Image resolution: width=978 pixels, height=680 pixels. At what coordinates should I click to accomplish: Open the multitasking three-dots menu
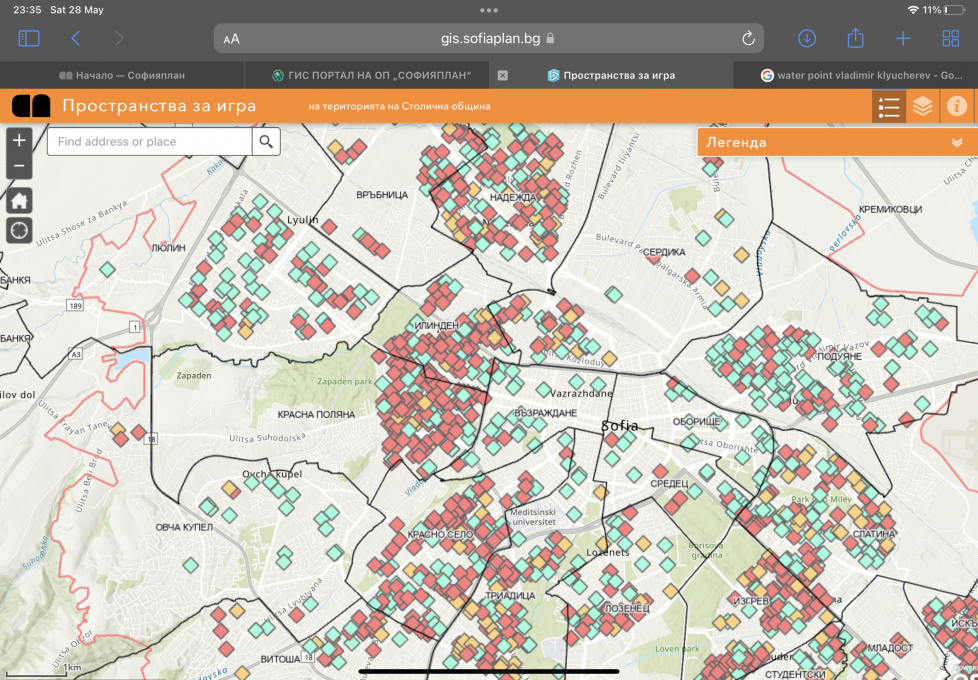click(x=489, y=10)
